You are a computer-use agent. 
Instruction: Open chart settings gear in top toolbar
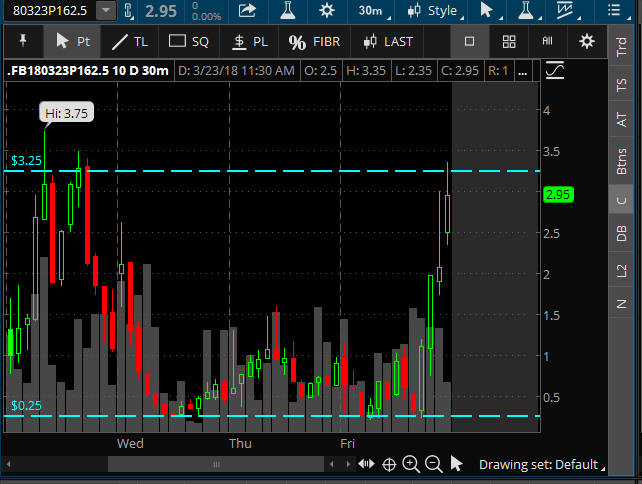tap(326, 11)
